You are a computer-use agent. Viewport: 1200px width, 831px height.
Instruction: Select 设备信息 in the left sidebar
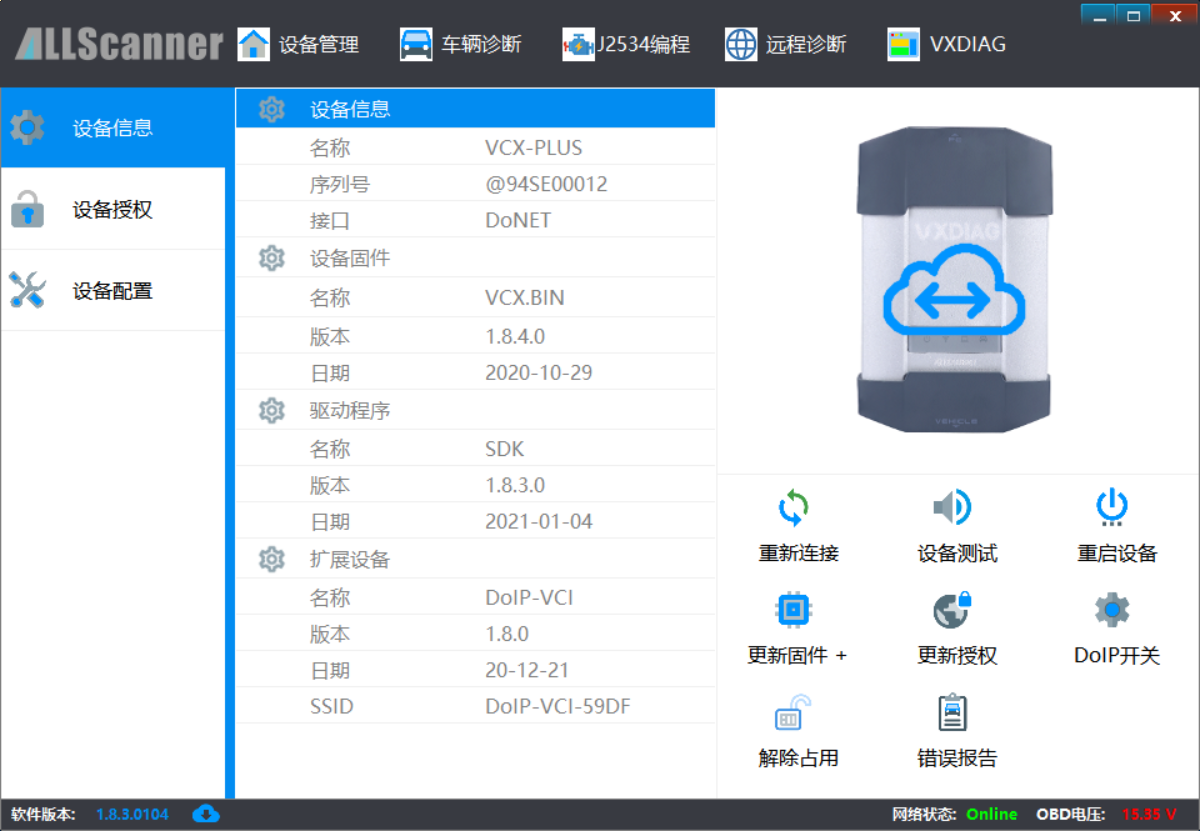tap(113, 128)
